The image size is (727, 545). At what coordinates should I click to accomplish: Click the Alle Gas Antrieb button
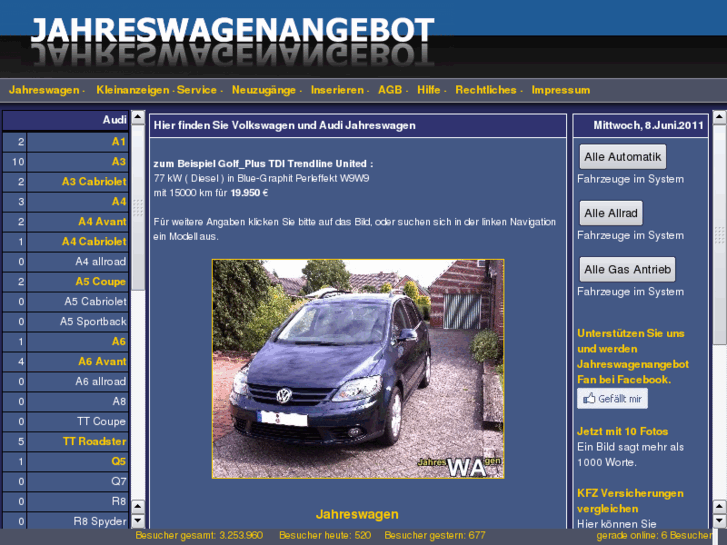point(627,269)
